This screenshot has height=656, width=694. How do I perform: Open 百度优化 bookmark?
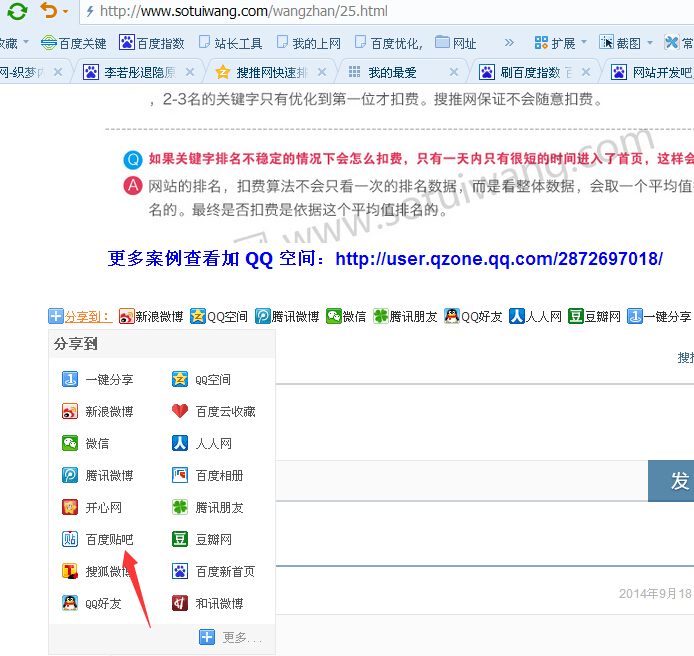pyautogui.click(x=389, y=43)
